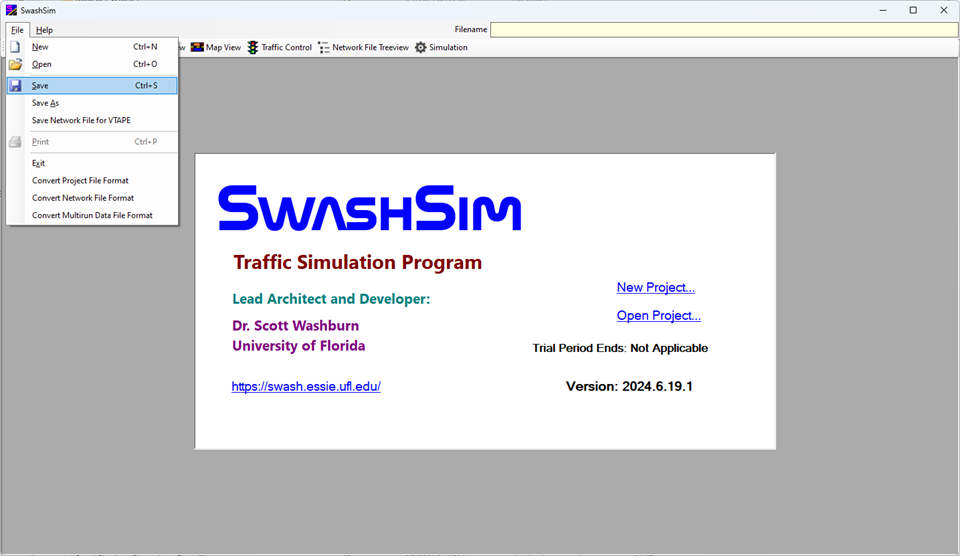Select Convert Multirun Data File Format
This screenshot has height=556, width=960.
point(92,215)
